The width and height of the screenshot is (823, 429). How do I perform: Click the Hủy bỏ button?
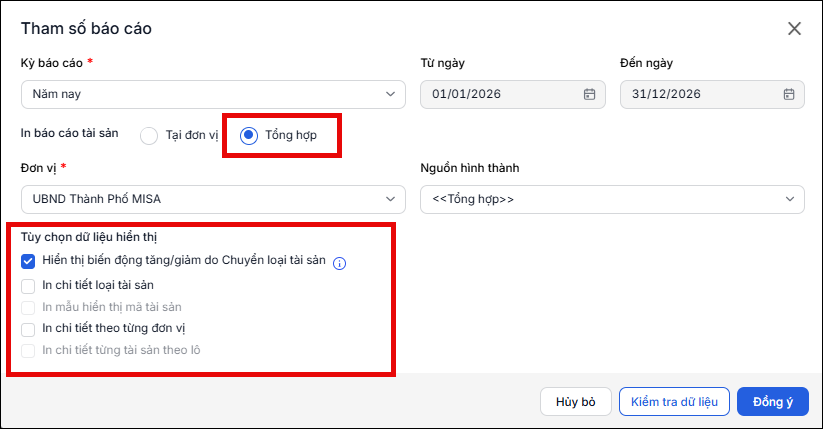(x=576, y=402)
